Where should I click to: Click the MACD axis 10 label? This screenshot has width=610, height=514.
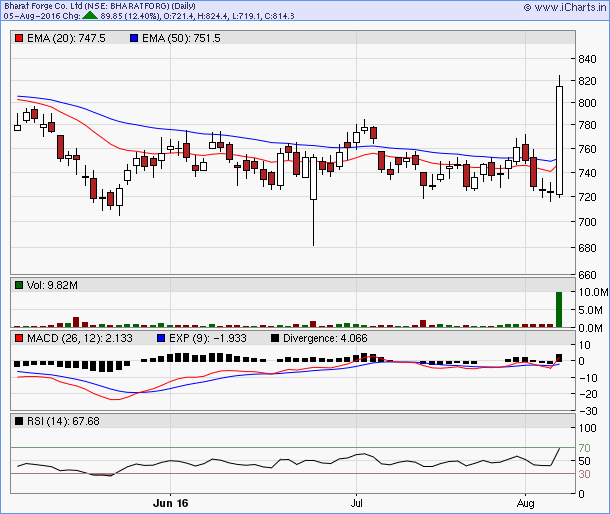tap(584, 345)
